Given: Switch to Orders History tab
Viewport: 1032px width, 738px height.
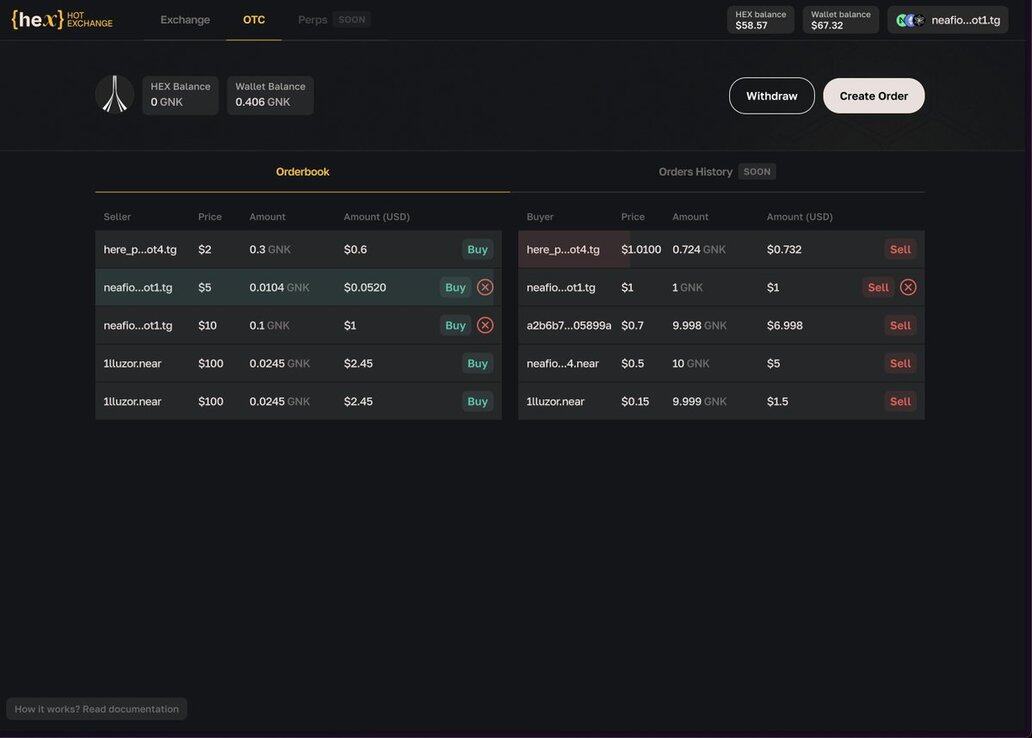Looking at the screenshot, I should coord(696,172).
